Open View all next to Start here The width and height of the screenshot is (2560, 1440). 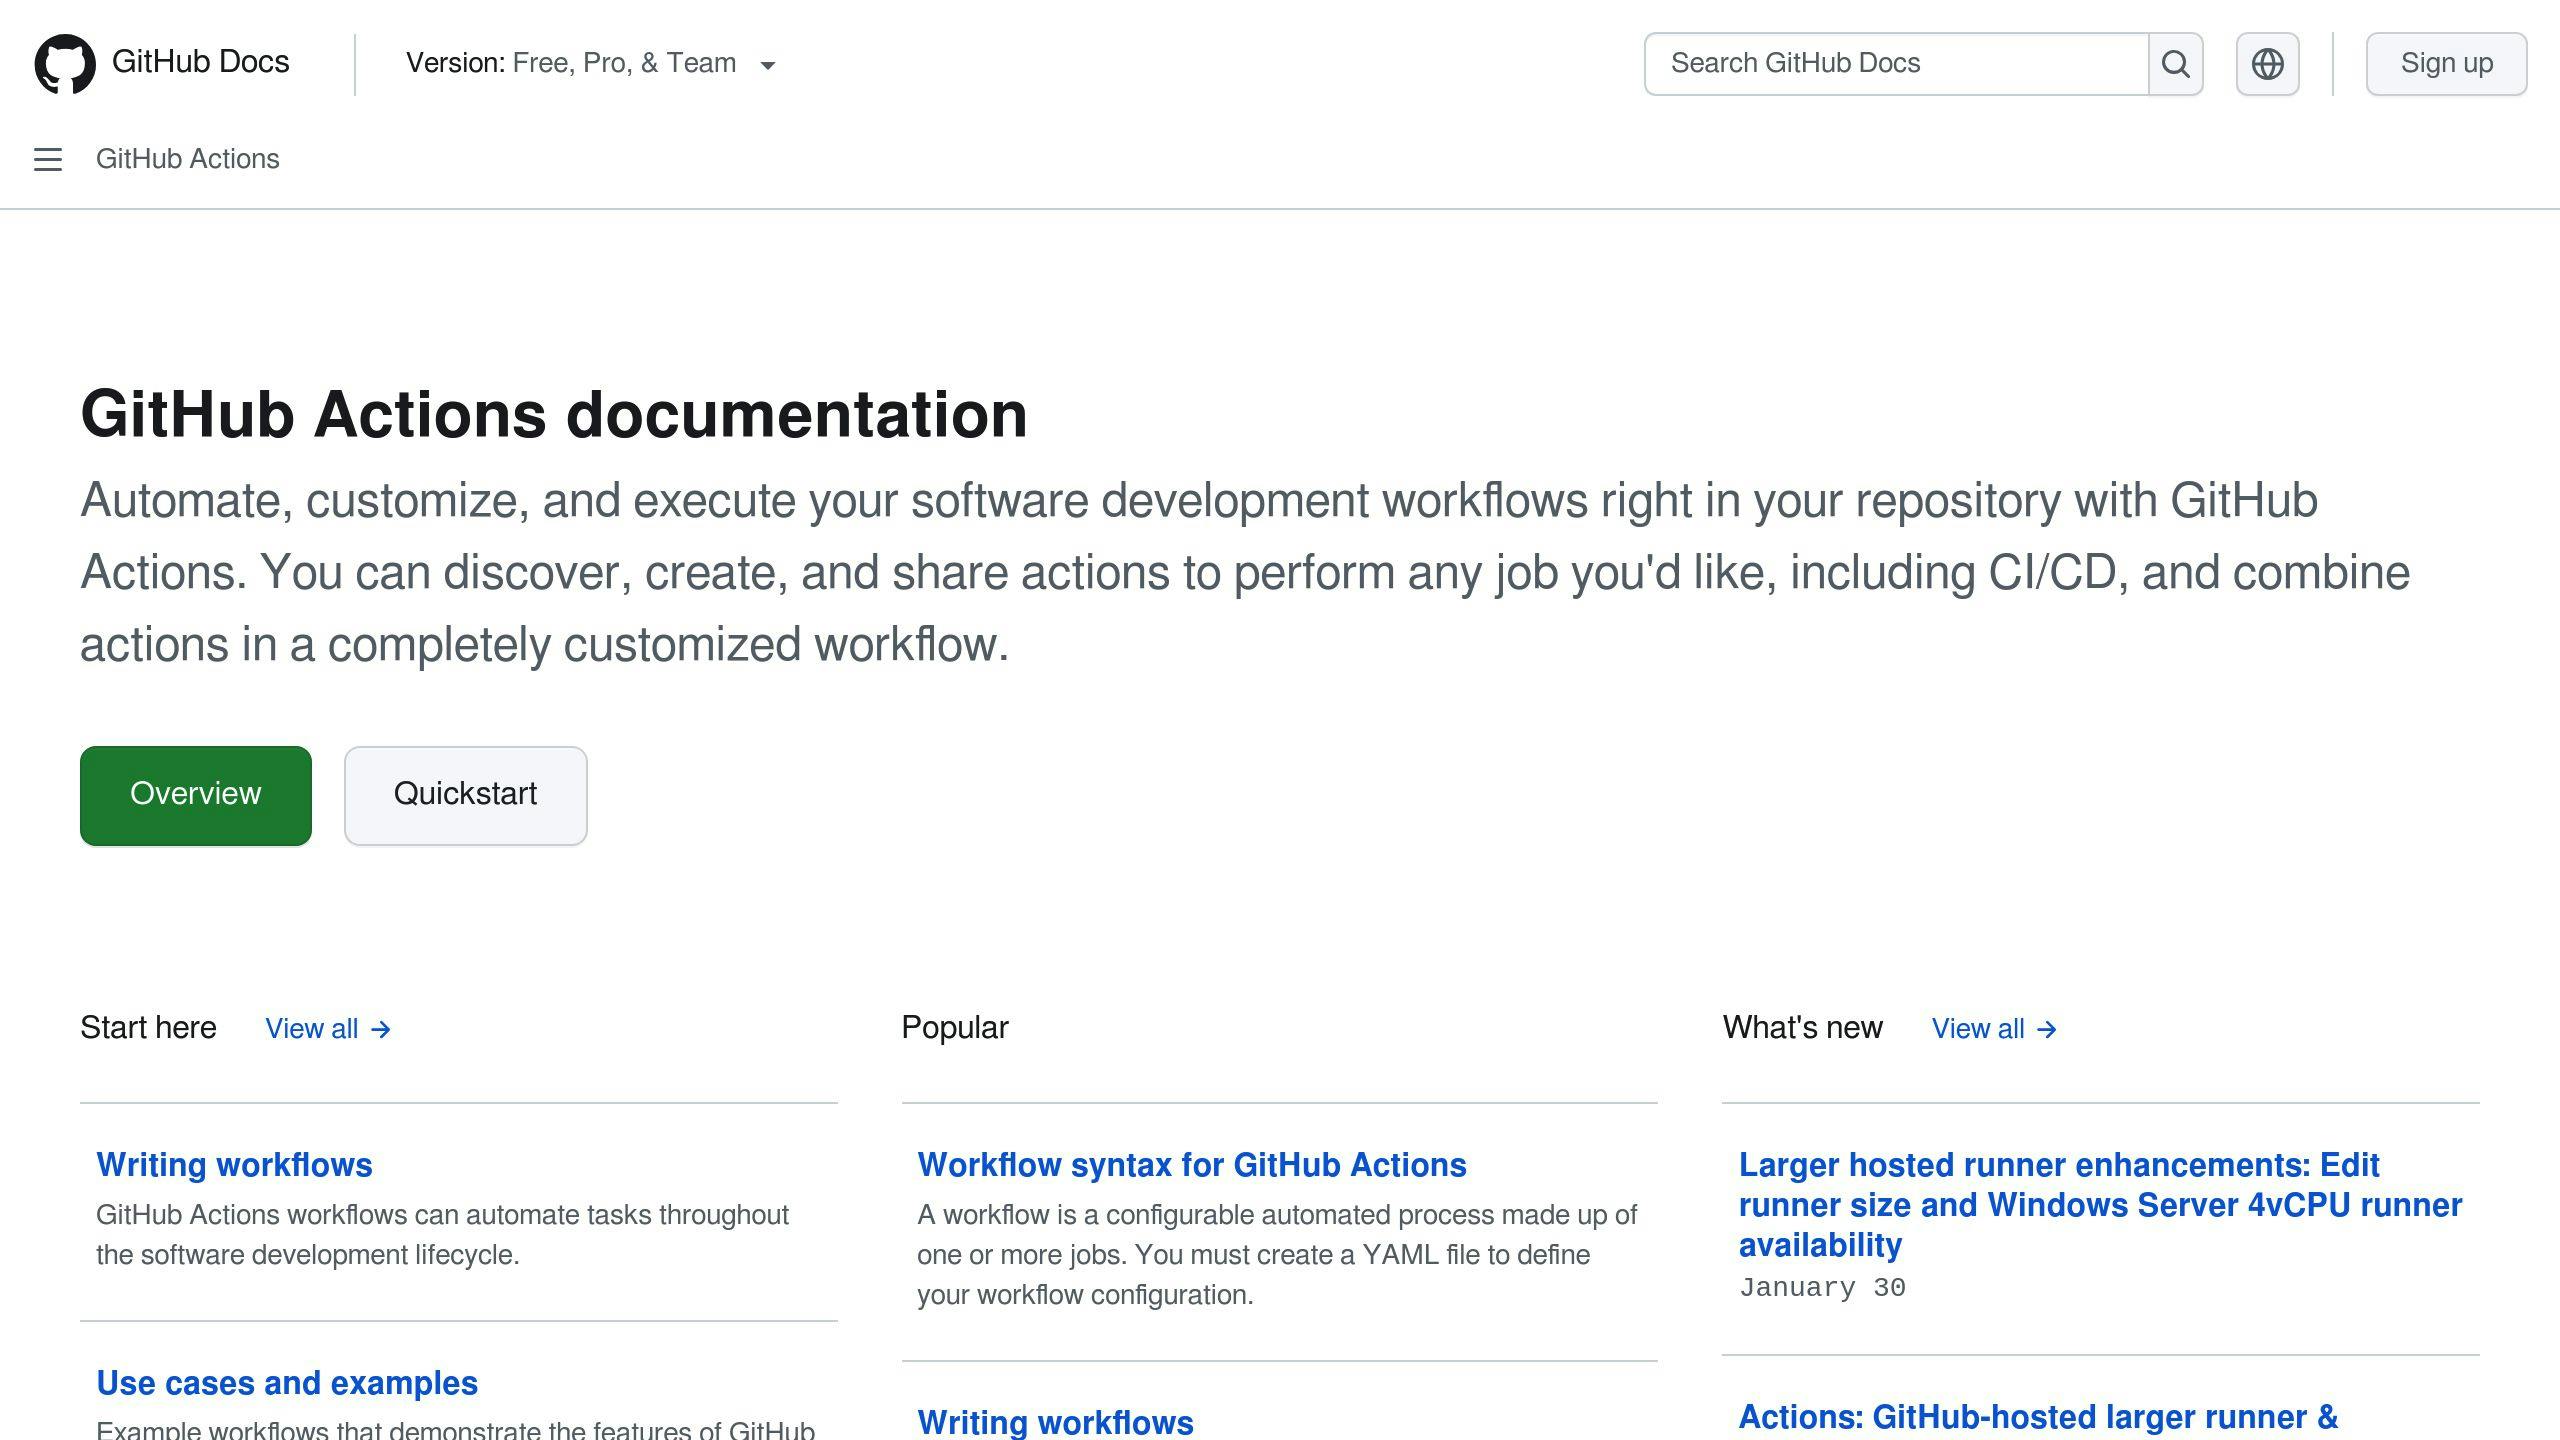tap(328, 1028)
